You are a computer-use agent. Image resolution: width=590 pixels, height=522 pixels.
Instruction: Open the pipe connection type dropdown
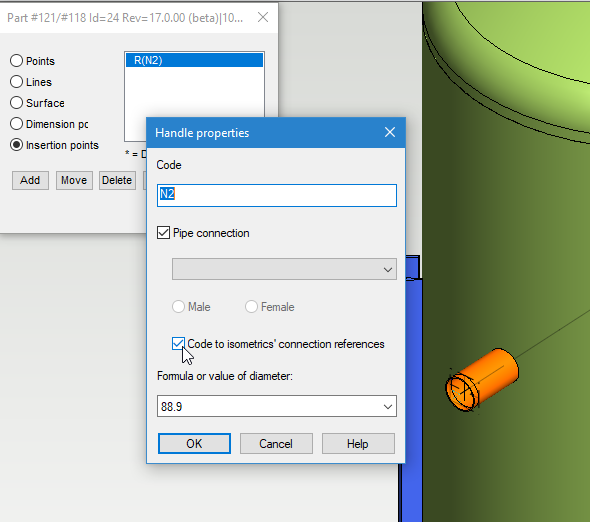(284, 269)
